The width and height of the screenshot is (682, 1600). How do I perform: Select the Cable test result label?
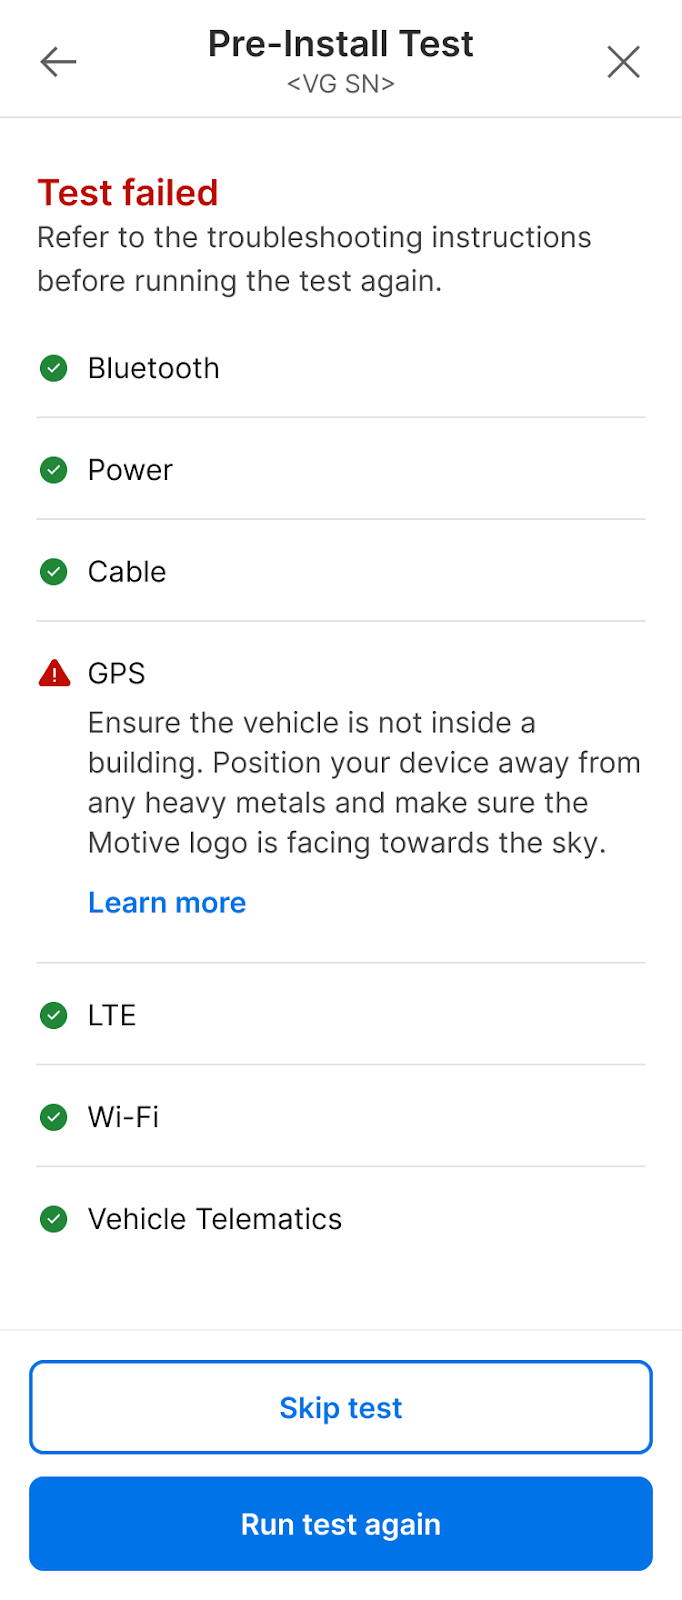click(127, 572)
